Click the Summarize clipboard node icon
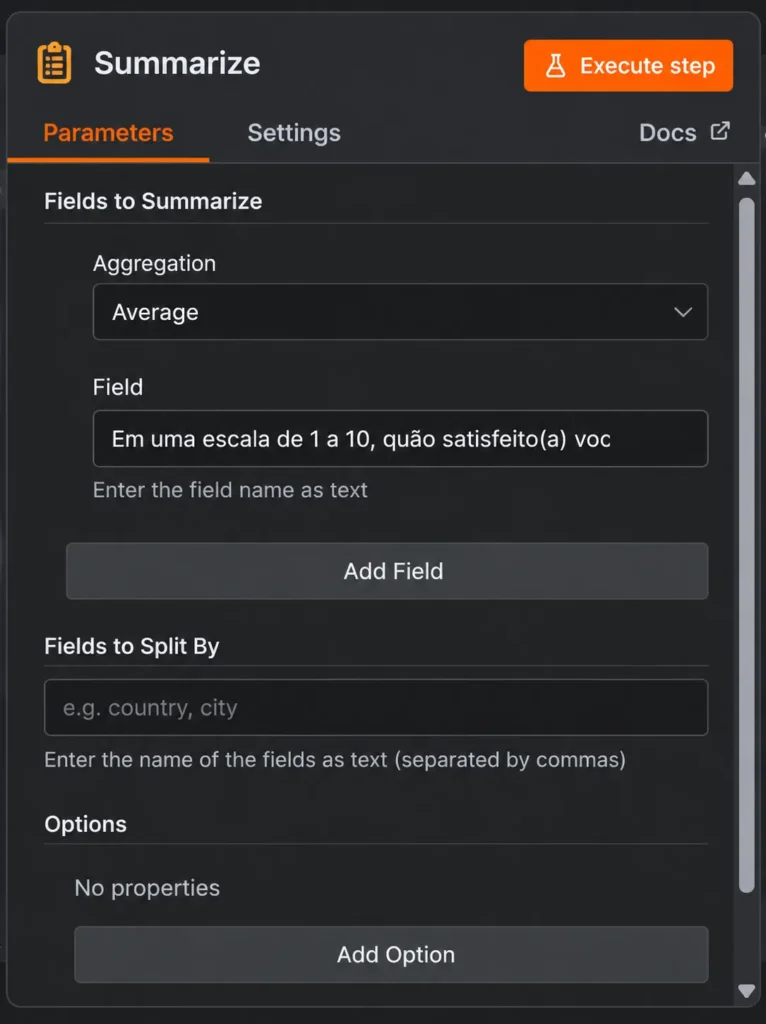766x1024 pixels. coord(54,63)
